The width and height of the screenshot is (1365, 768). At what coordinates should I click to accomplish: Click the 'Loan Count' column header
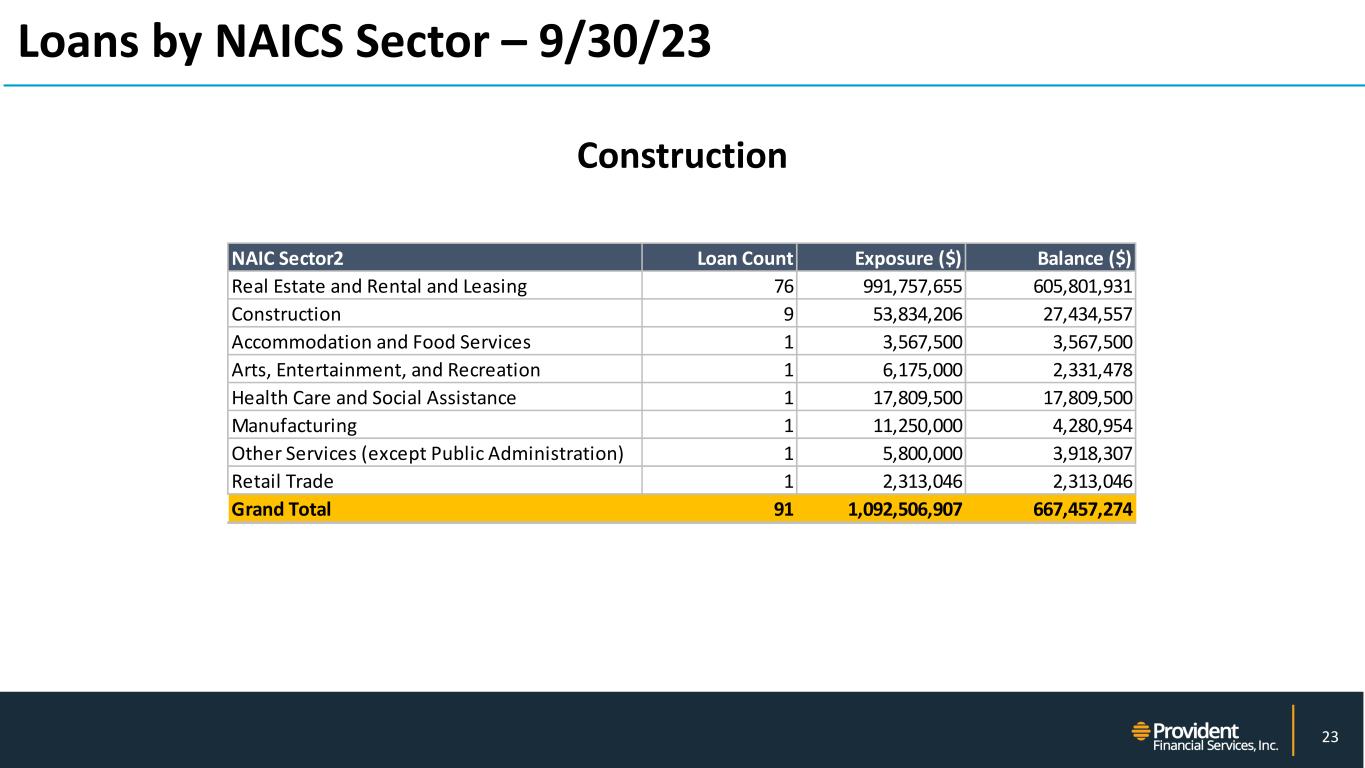(x=745, y=258)
